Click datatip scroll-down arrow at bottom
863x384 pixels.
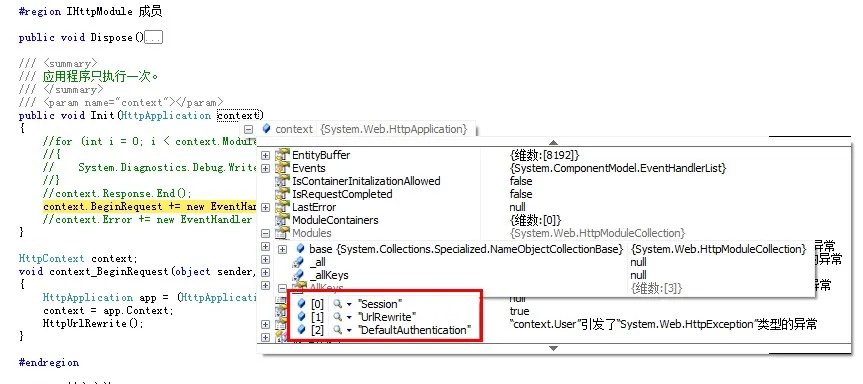point(554,348)
